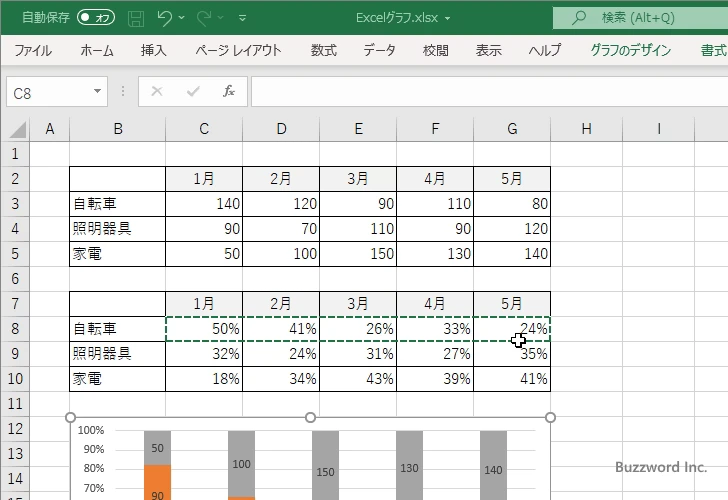Open the 校閲 tab
This screenshot has width=728, height=500.
pyautogui.click(x=436, y=50)
